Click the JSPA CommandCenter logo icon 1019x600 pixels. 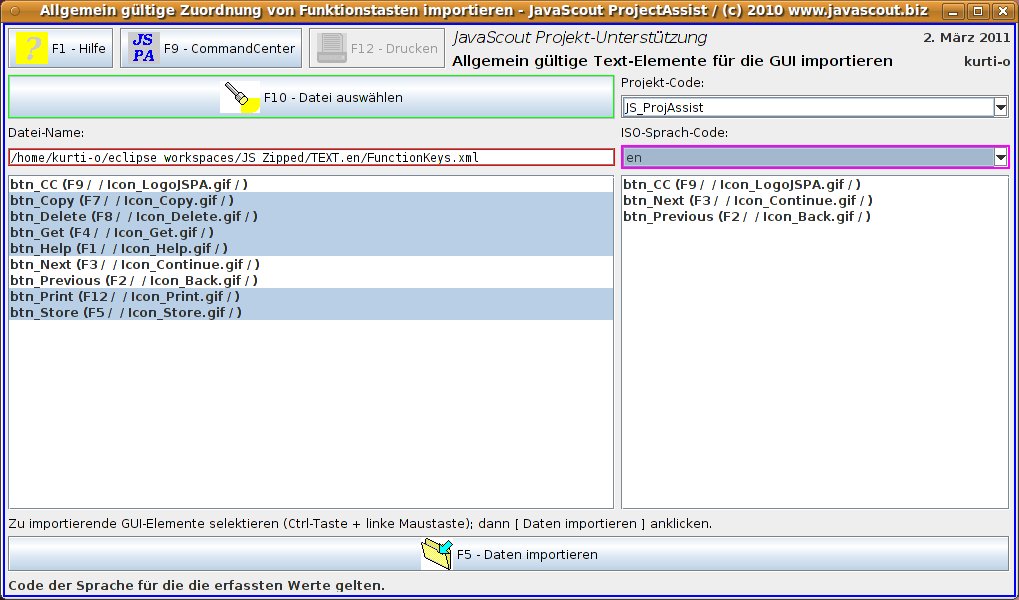(x=144, y=48)
